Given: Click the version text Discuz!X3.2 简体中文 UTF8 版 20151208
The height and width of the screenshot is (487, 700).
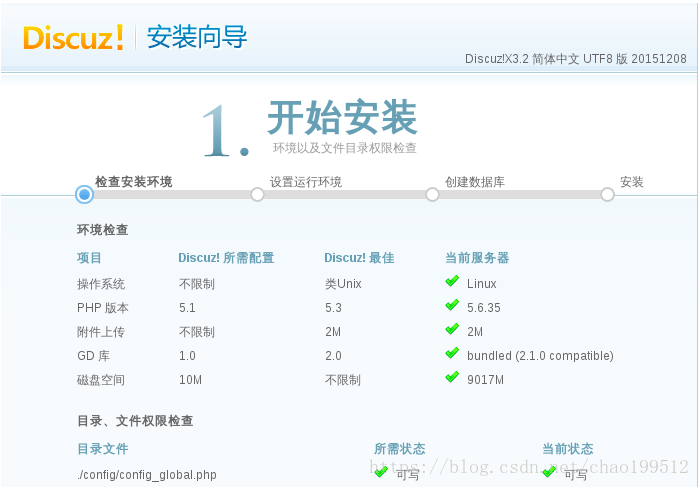Looking at the screenshot, I should (575, 59).
